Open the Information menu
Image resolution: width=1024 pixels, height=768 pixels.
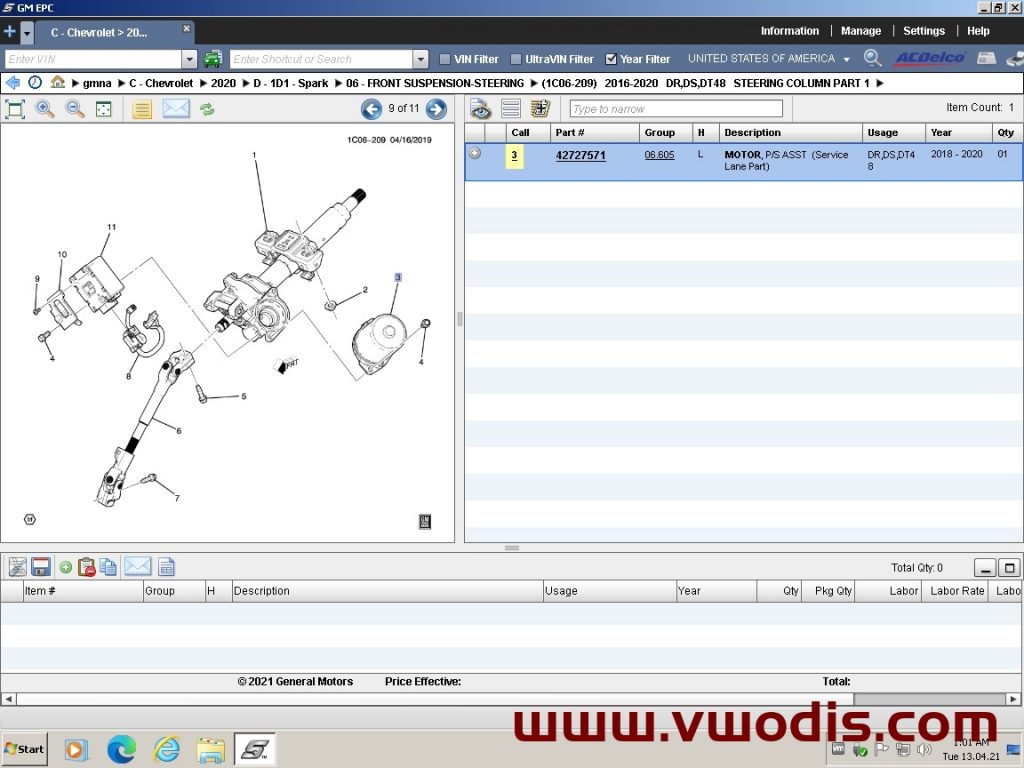[790, 31]
